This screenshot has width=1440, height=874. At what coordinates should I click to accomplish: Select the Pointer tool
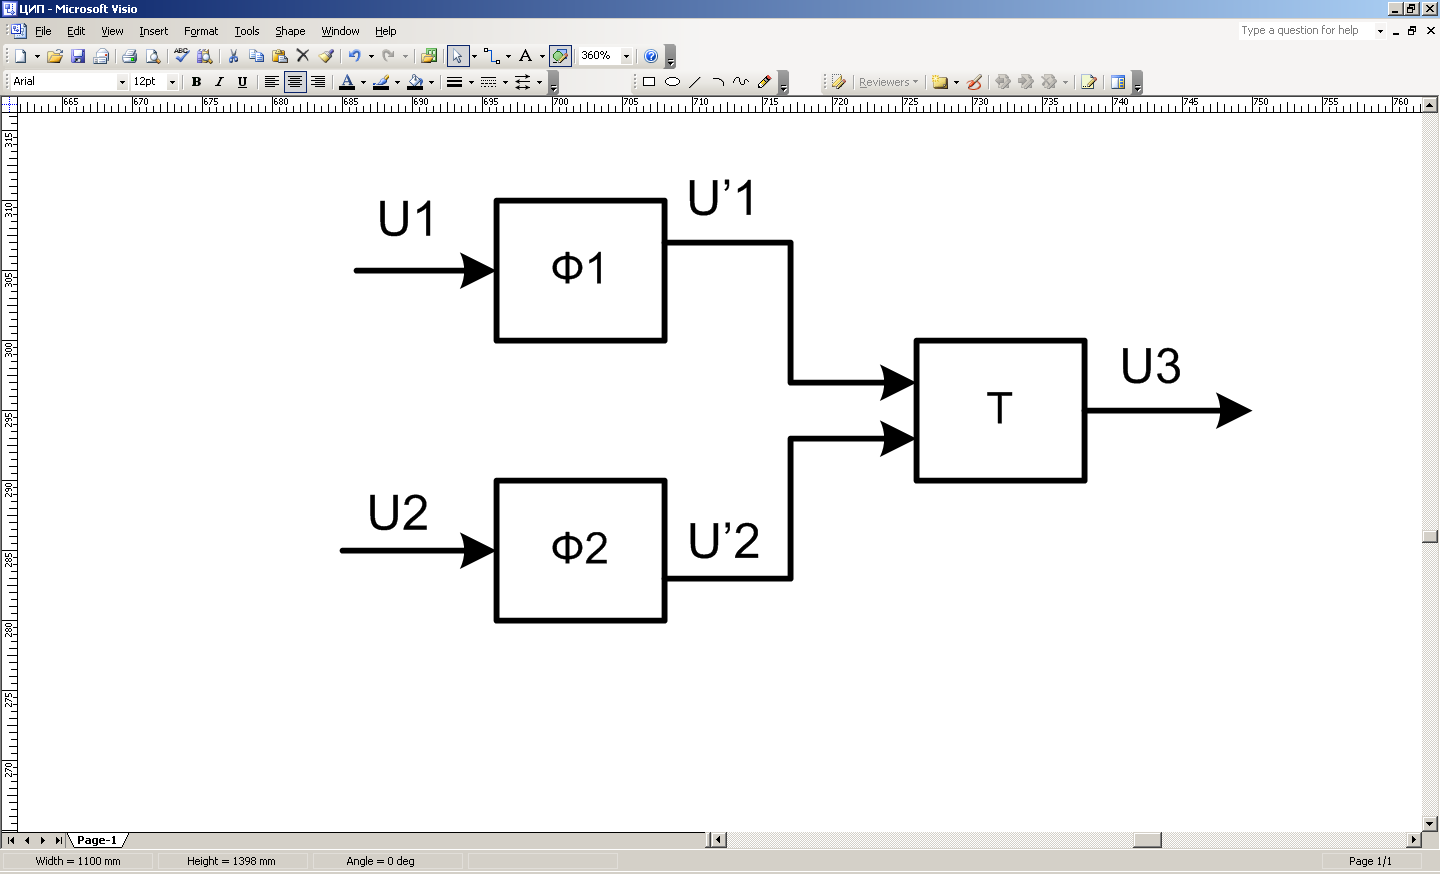click(457, 56)
